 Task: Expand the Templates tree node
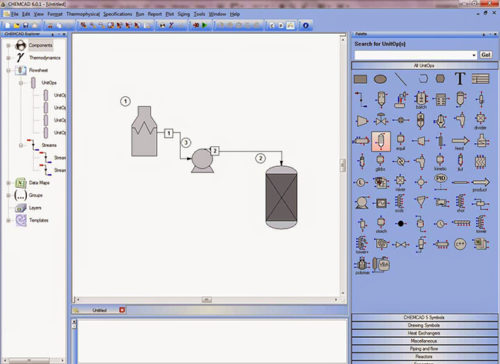[x=8, y=220]
